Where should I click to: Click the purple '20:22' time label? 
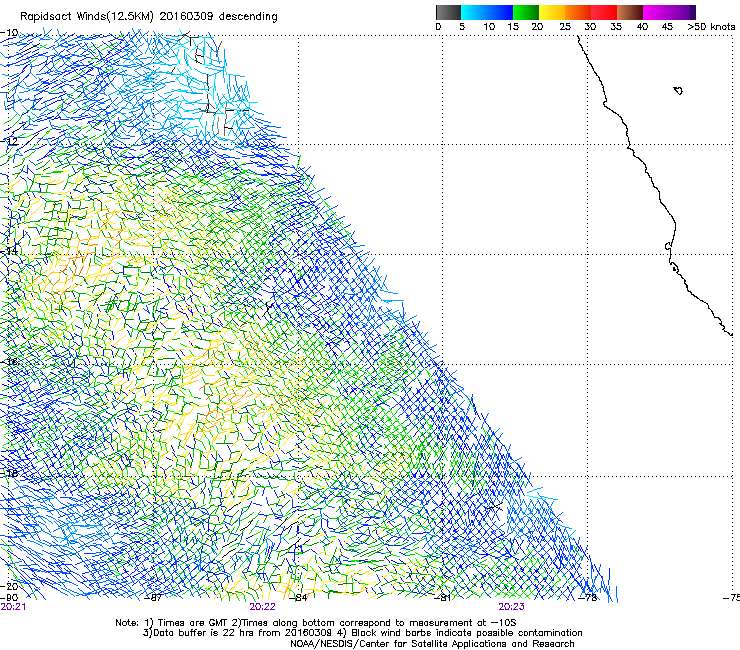(262, 607)
